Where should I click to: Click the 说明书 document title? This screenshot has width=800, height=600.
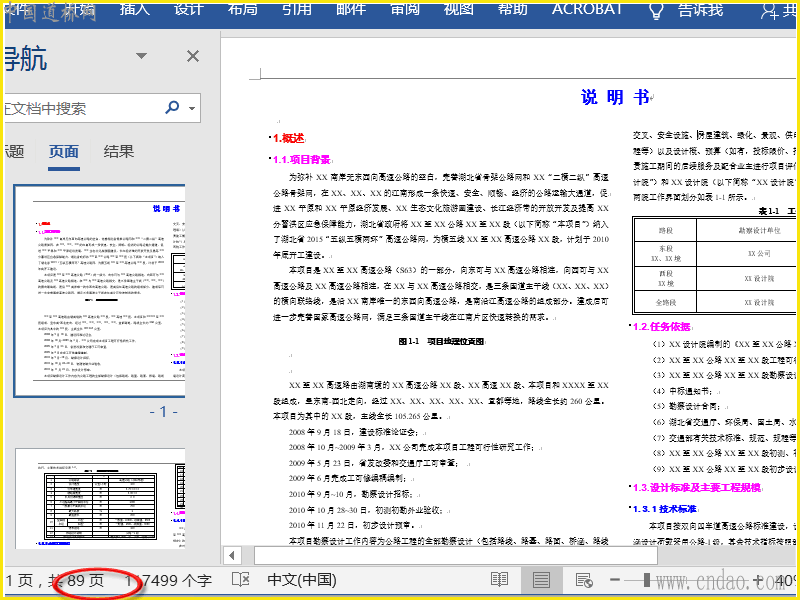(x=615, y=97)
